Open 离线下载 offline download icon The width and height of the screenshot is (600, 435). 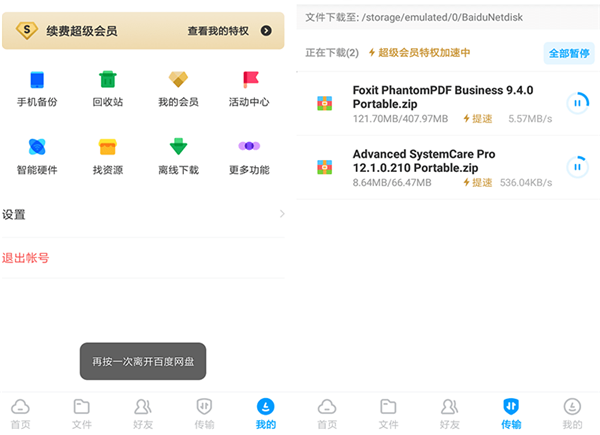click(x=178, y=146)
